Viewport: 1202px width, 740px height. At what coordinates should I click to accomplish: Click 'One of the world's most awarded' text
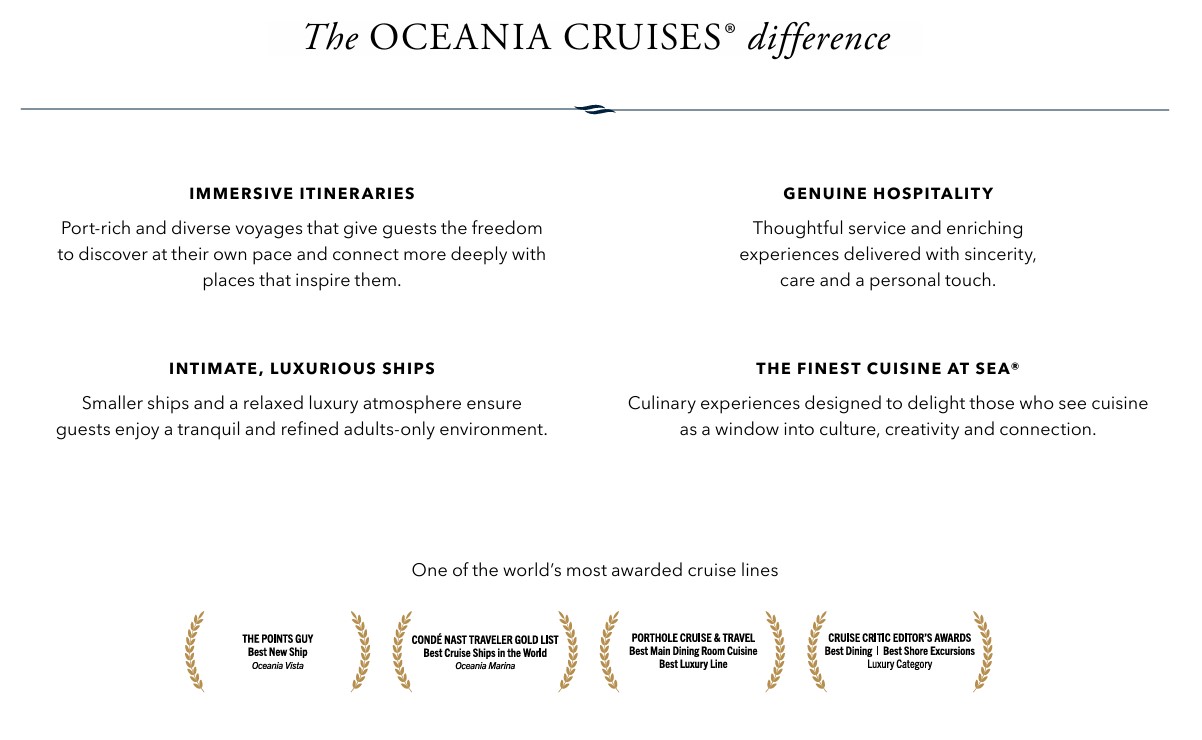pyautogui.click(x=595, y=570)
